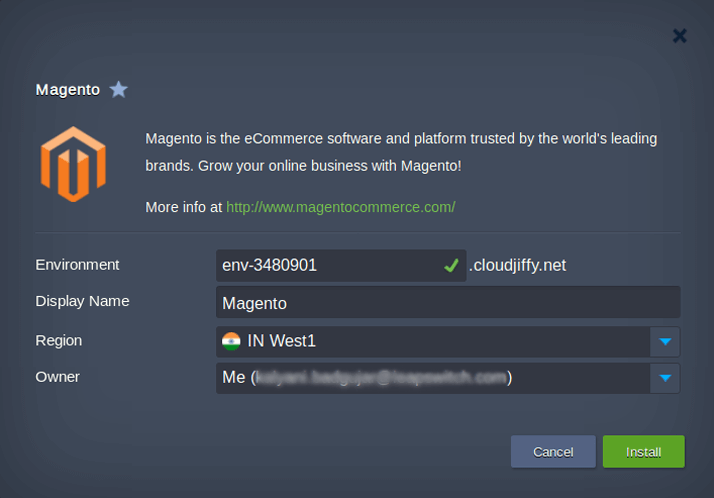The image size is (714, 498).
Task: Click the Environment field label
Action: [x=77, y=265]
